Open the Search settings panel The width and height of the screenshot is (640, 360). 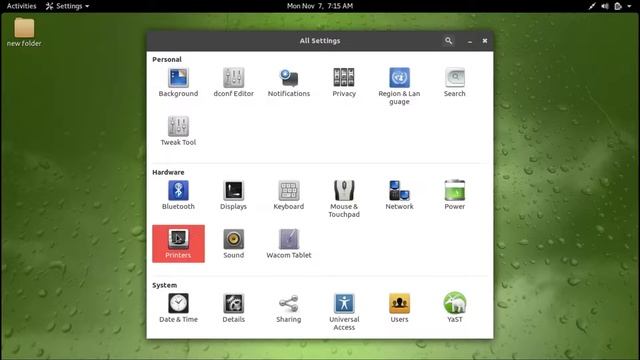454,82
